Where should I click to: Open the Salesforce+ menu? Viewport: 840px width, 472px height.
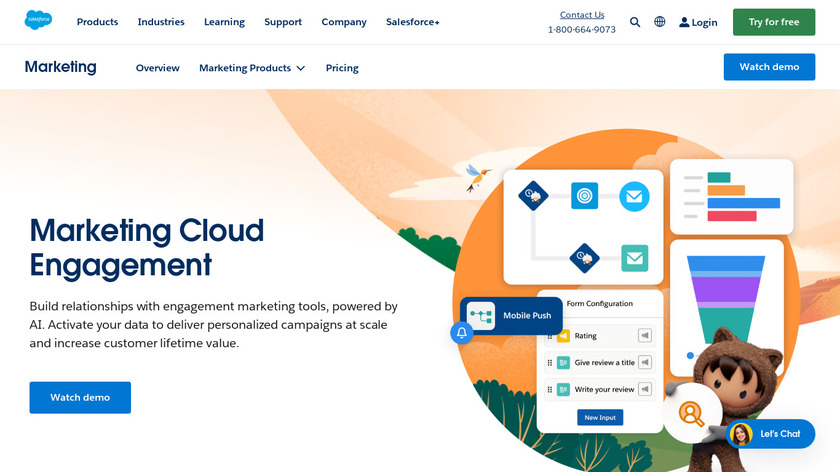click(412, 22)
